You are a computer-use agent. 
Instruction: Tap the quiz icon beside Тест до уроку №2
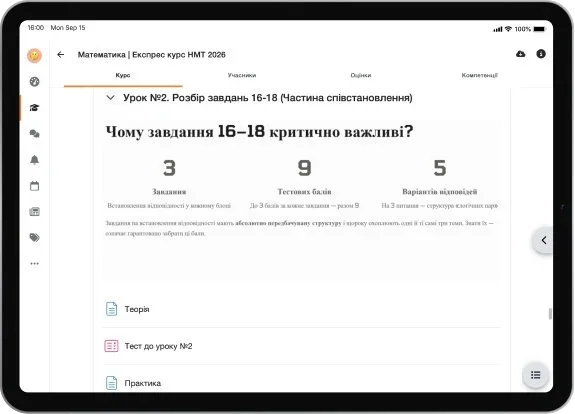111,346
